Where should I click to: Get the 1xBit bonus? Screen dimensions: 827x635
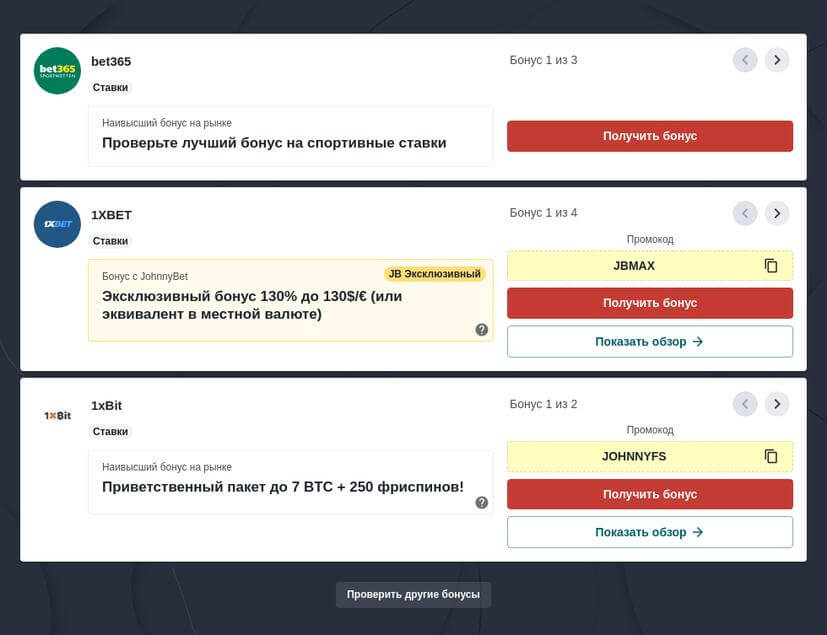pyautogui.click(x=650, y=494)
